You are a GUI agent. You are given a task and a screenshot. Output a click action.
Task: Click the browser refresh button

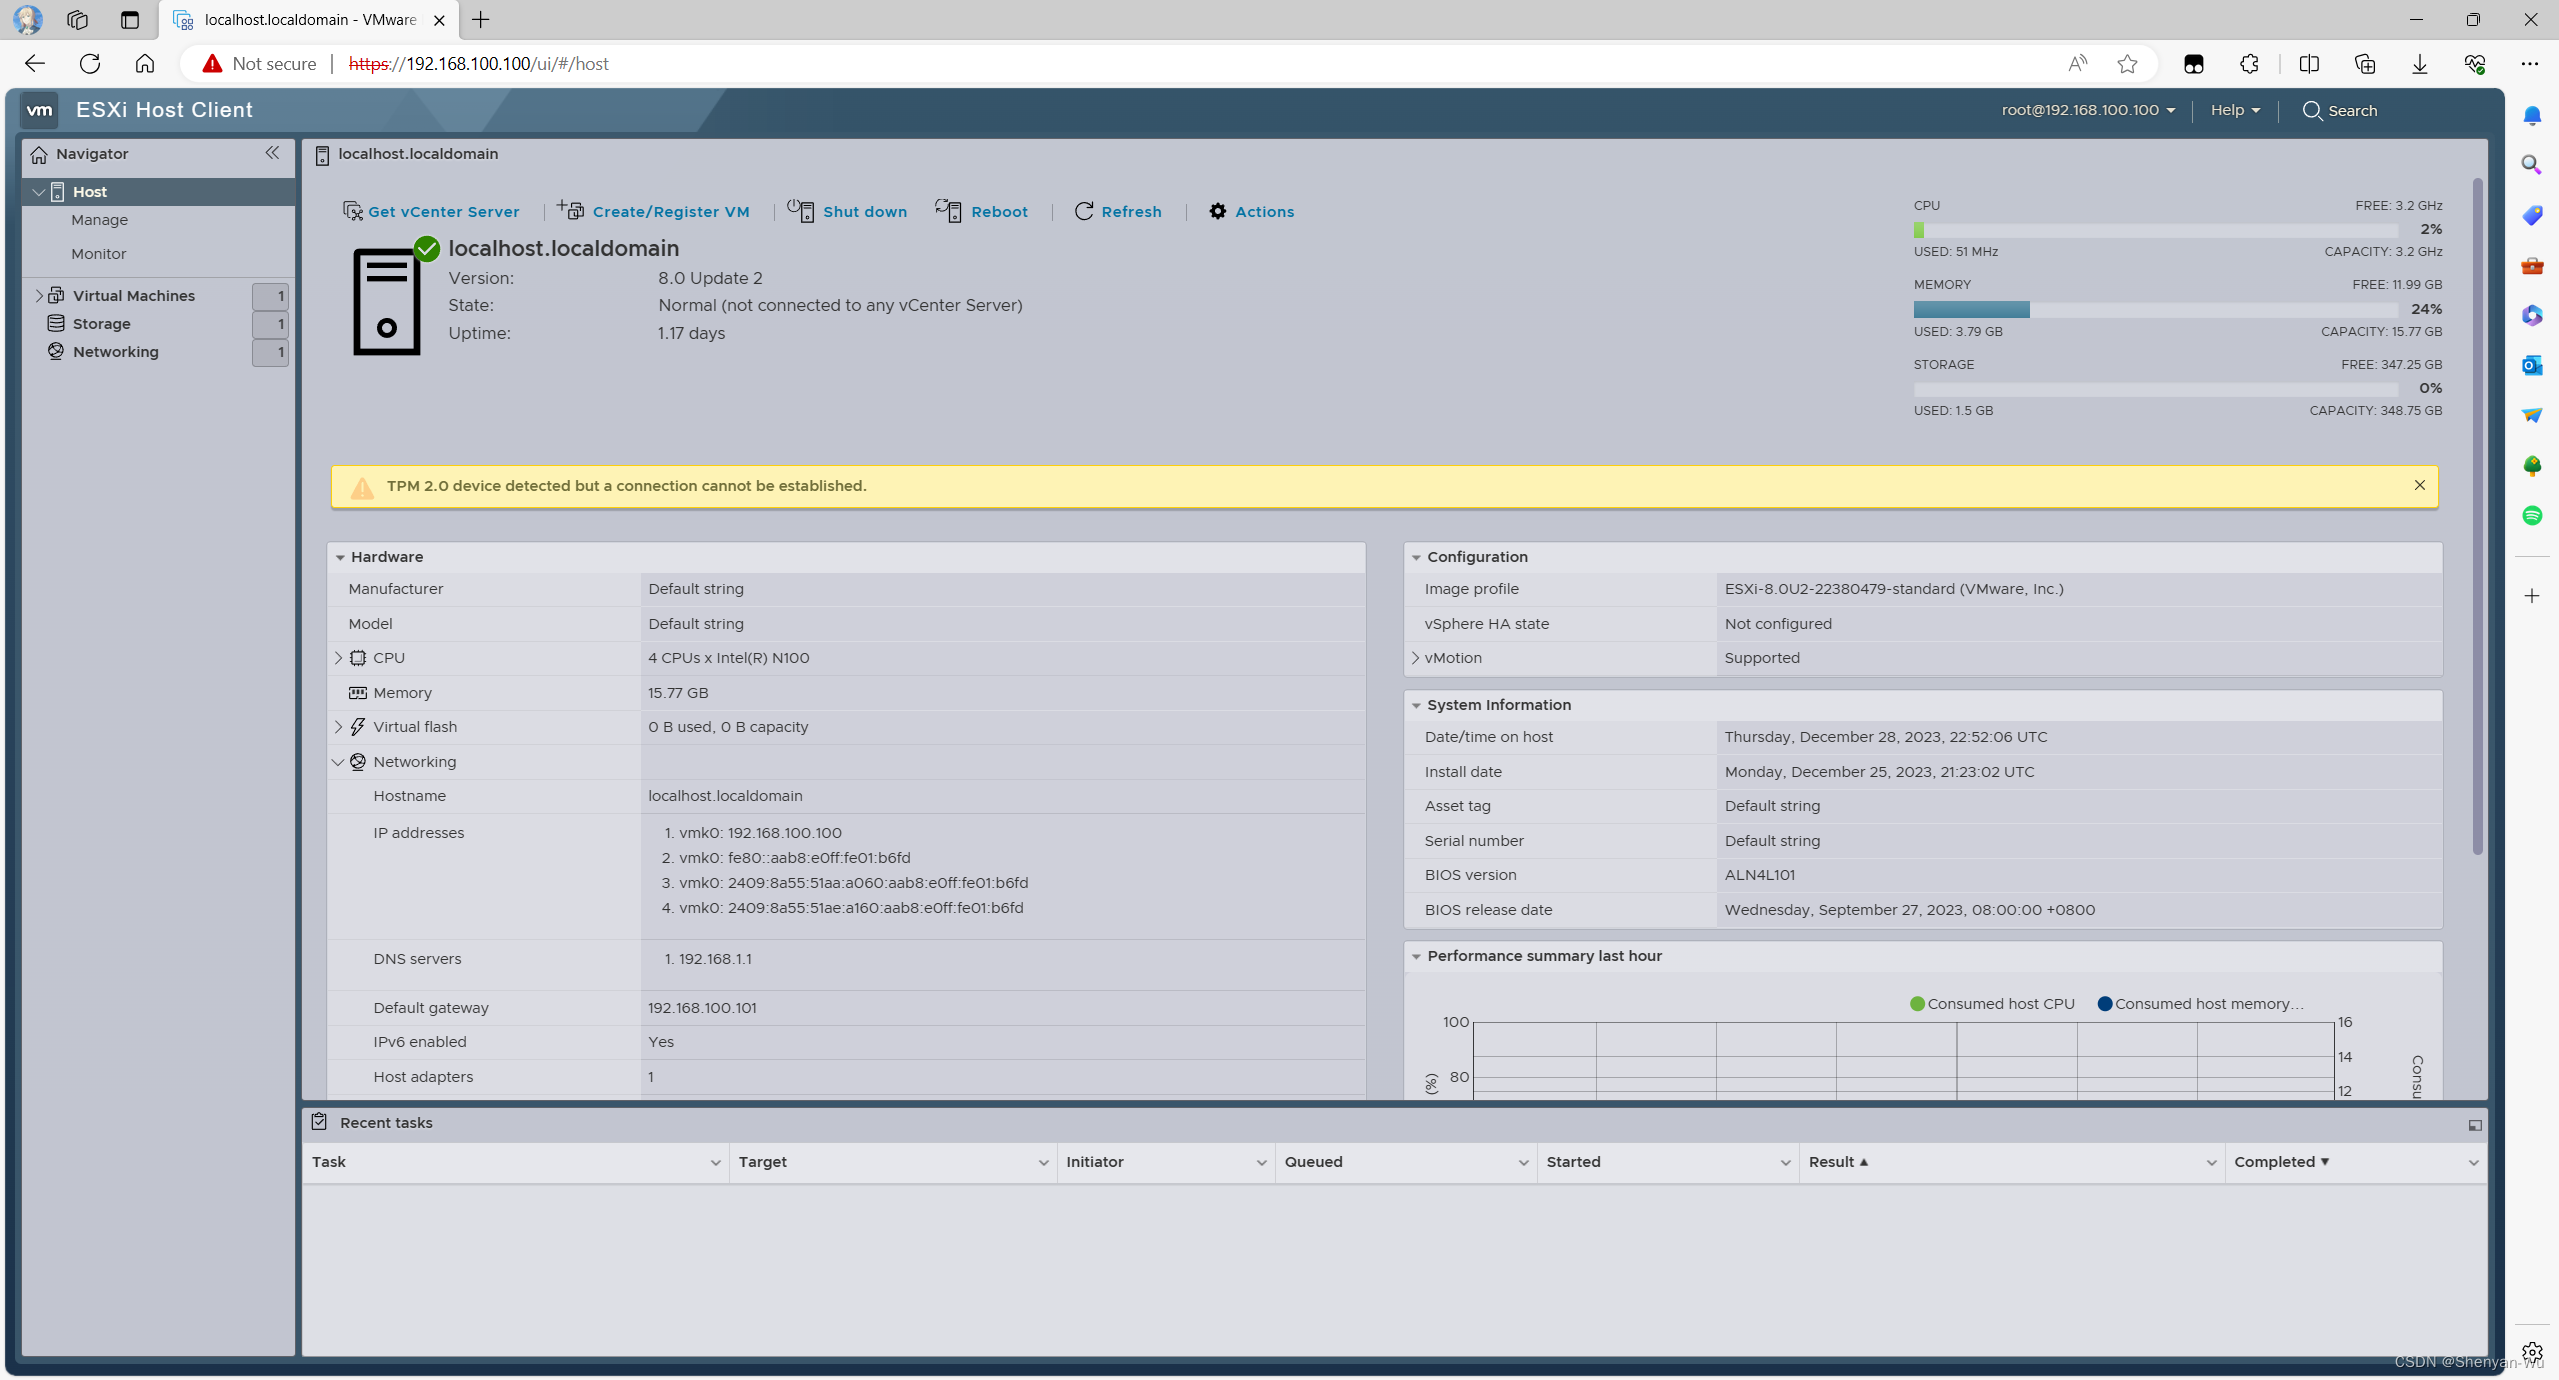click(x=90, y=64)
